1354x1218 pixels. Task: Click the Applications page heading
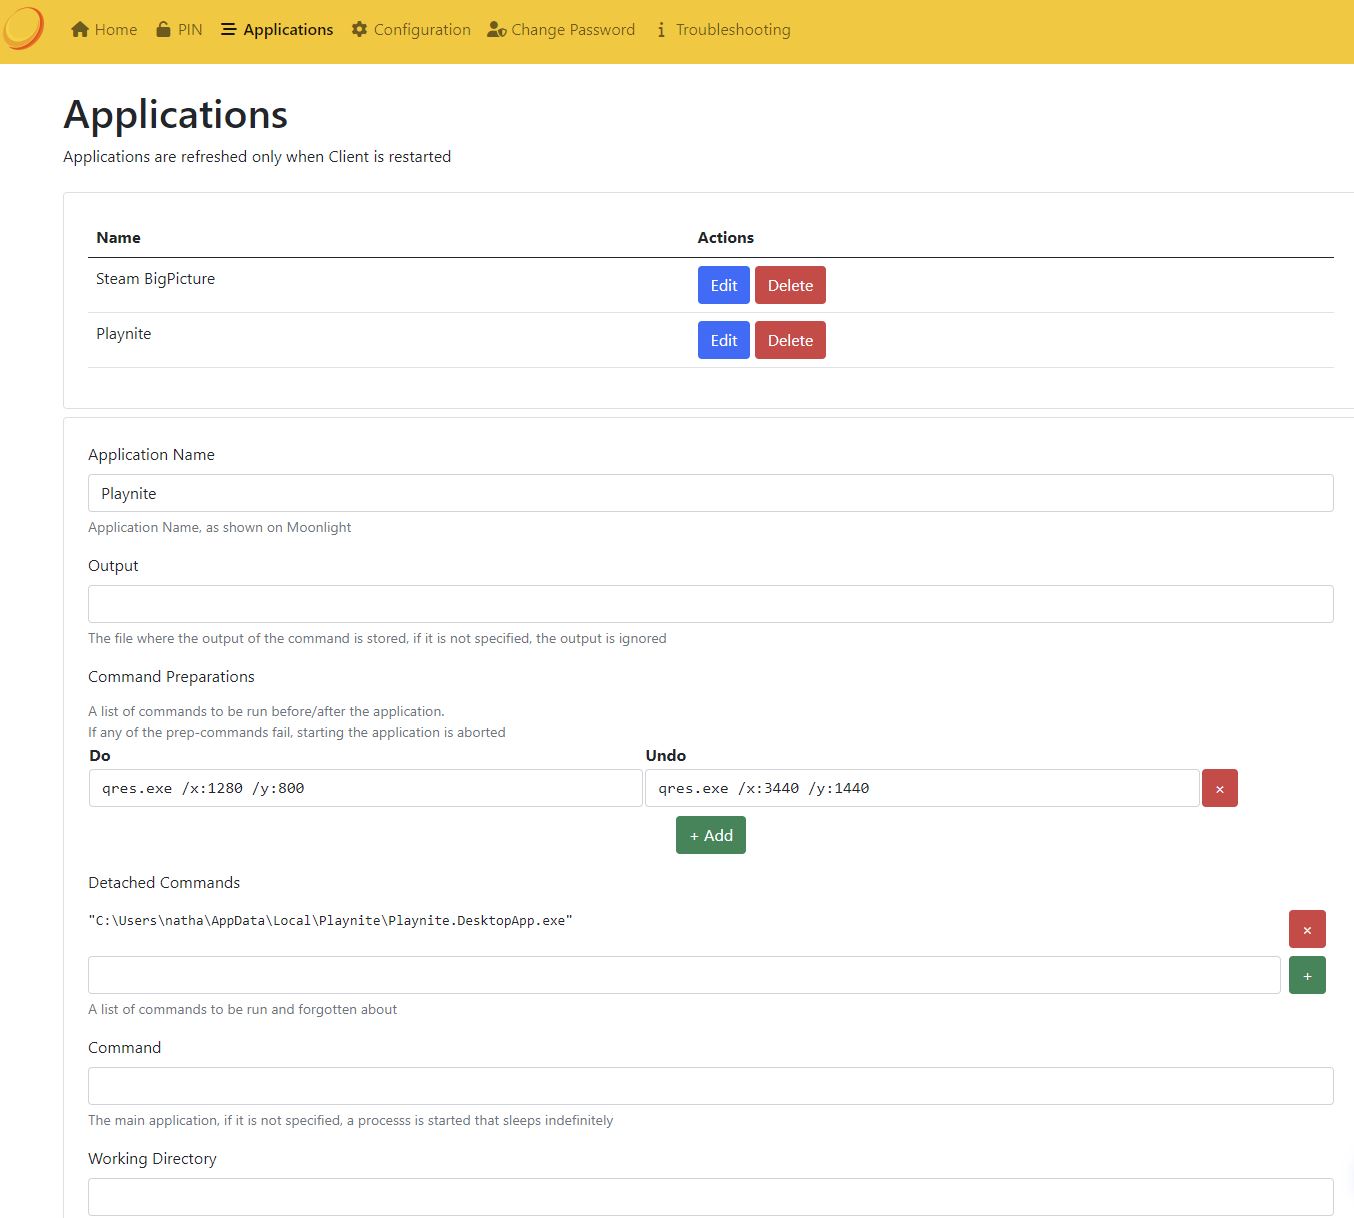pyautogui.click(x=176, y=115)
